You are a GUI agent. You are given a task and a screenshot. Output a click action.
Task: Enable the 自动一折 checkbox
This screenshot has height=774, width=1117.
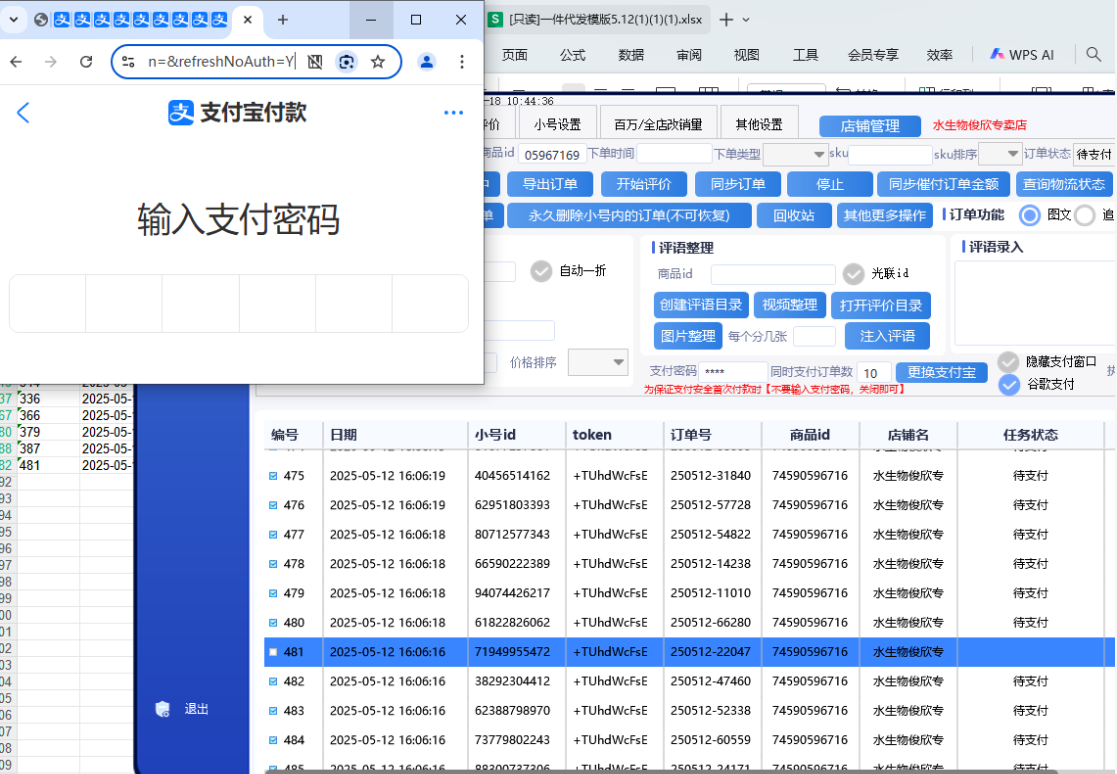(540, 271)
